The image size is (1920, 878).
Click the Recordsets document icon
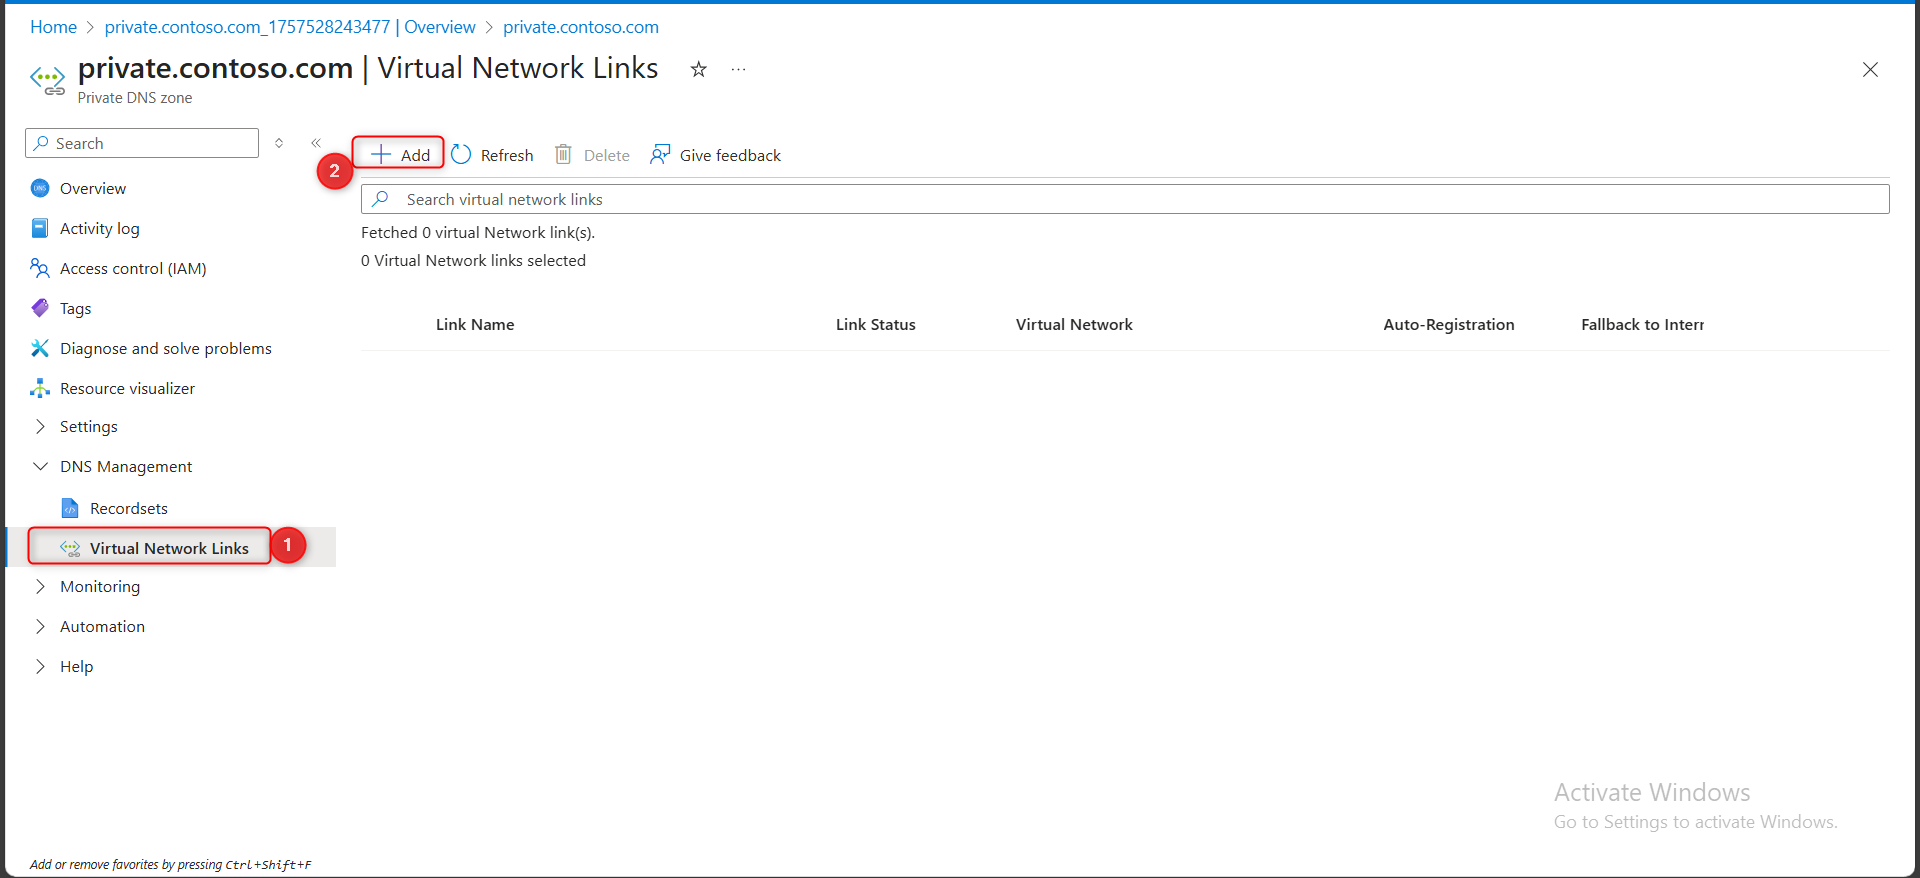point(70,508)
